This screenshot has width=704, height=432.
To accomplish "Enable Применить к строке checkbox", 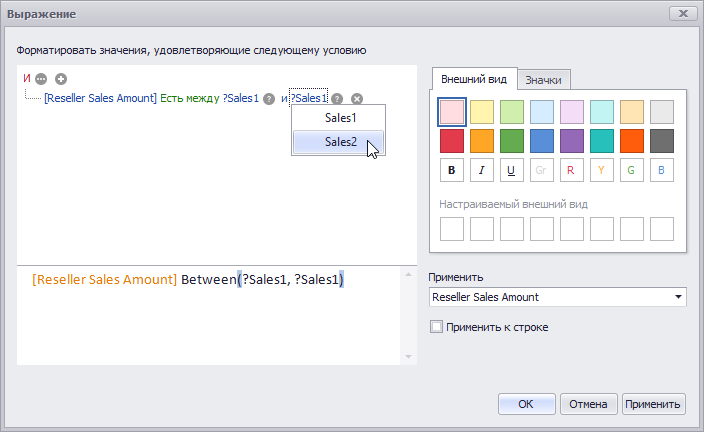I will tap(436, 326).
